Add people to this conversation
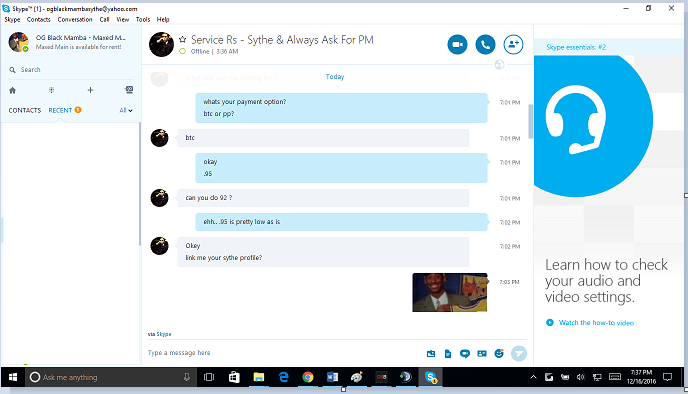The image size is (688, 394). [x=513, y=45]
